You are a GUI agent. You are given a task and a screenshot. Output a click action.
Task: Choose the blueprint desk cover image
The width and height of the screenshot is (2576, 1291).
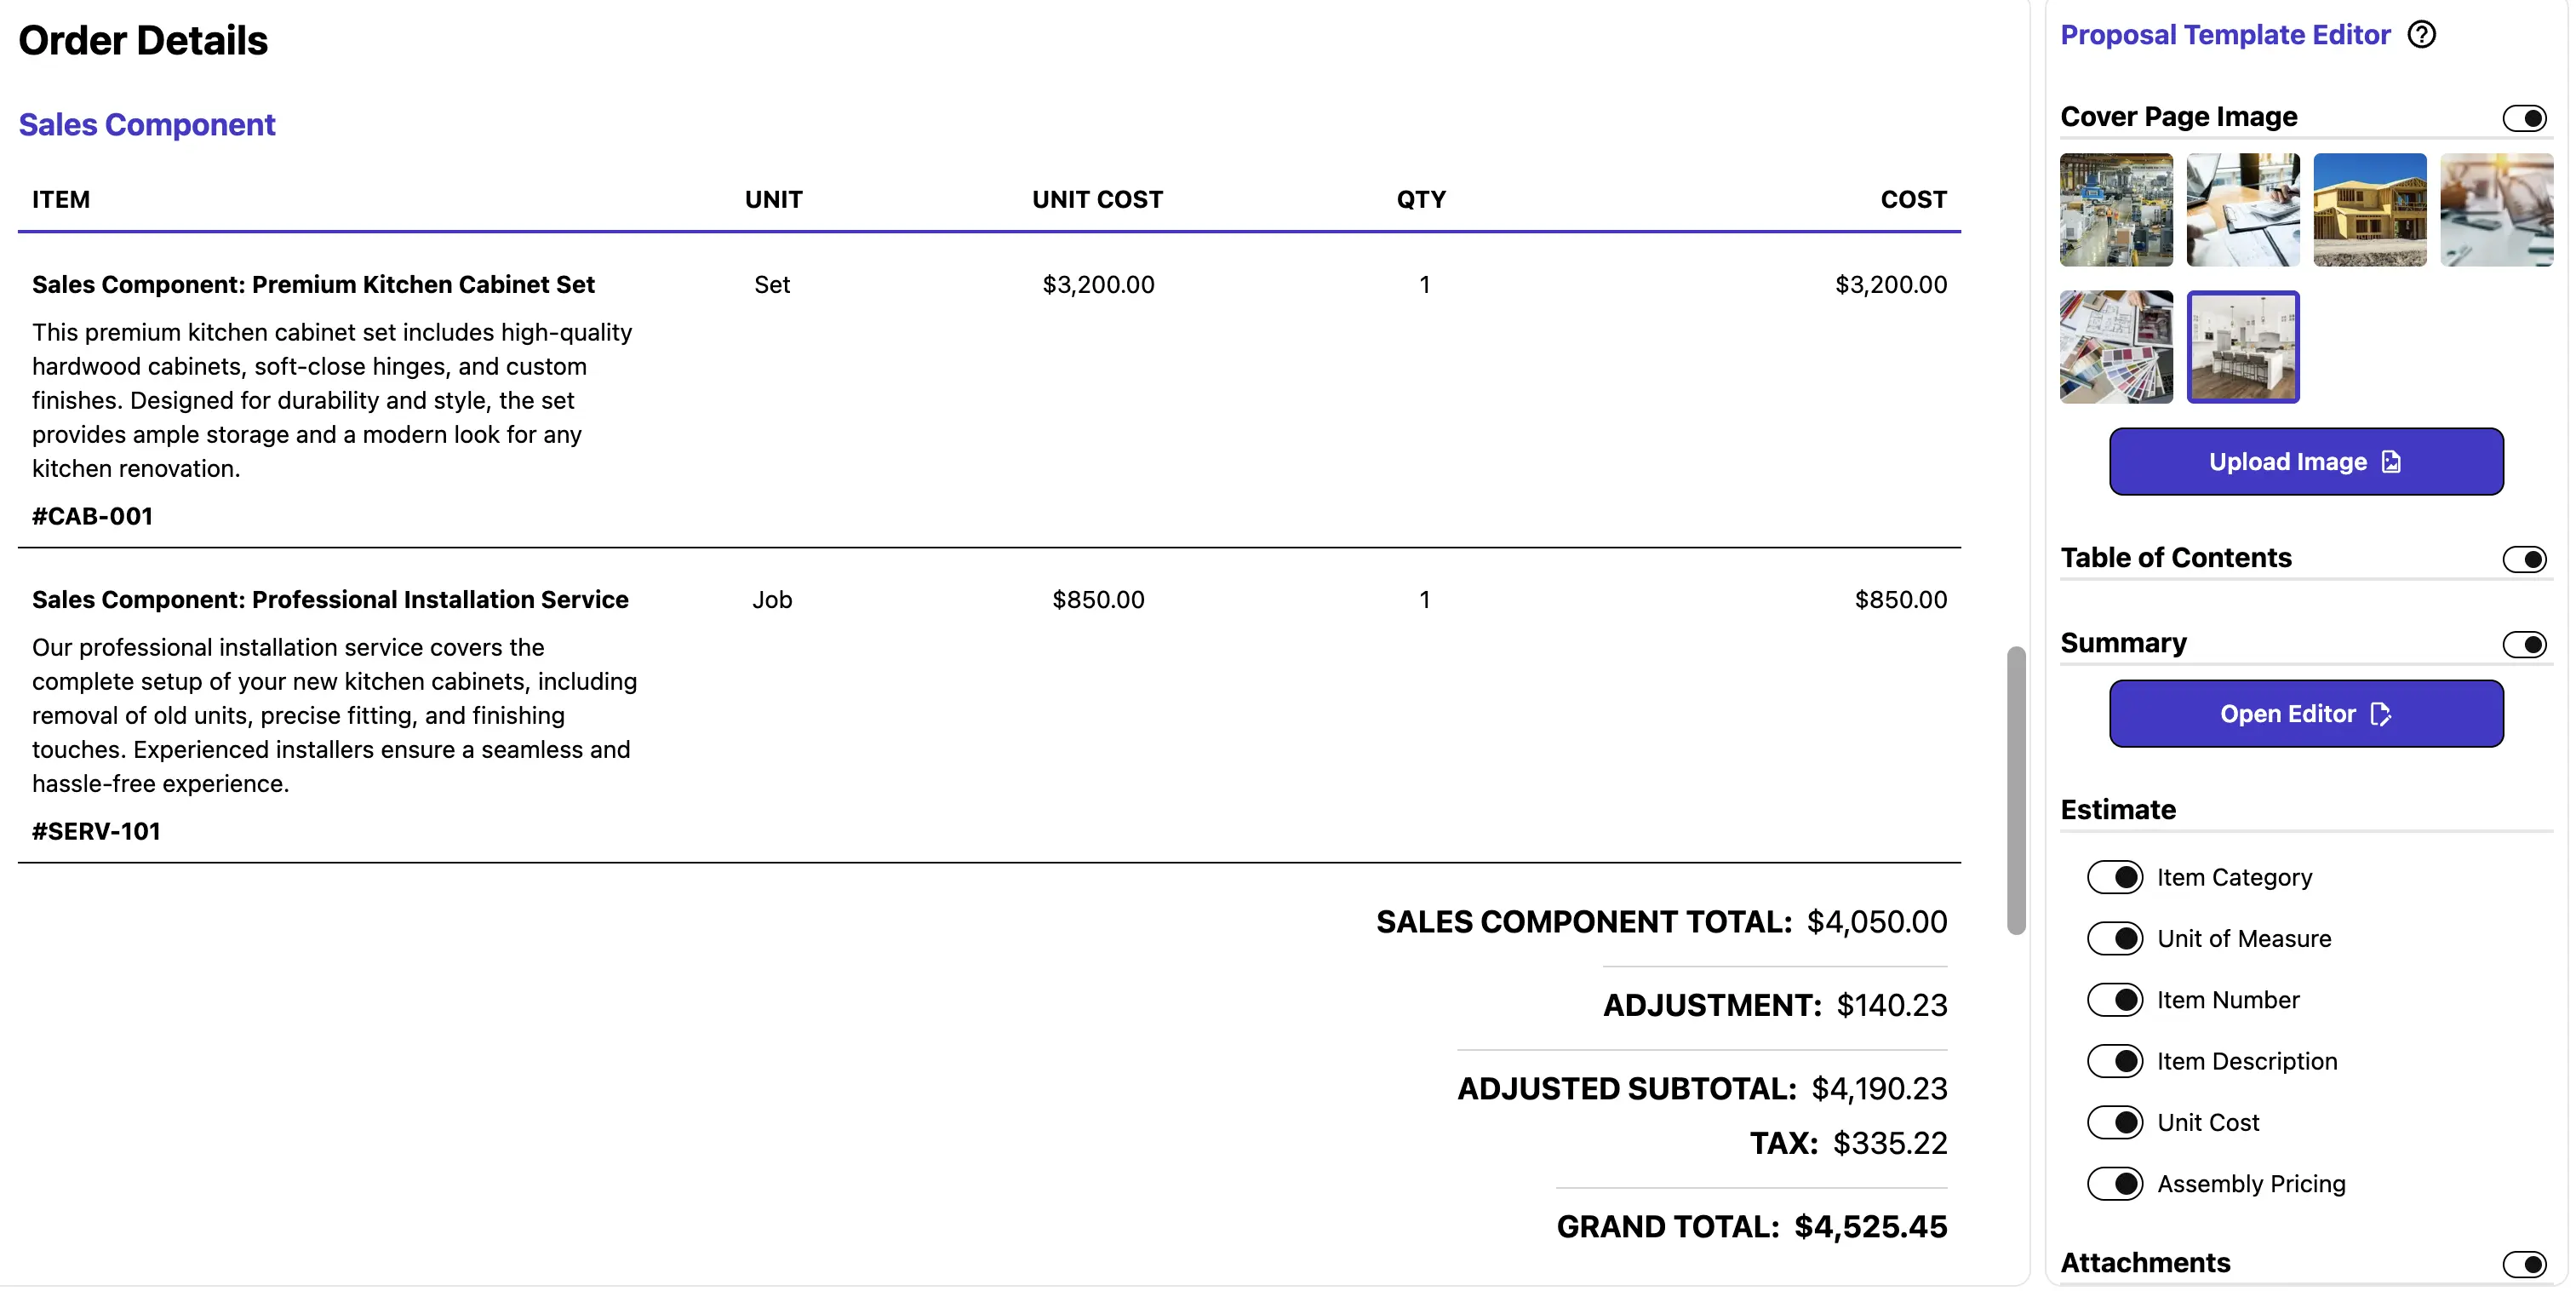coord(2242,210)
